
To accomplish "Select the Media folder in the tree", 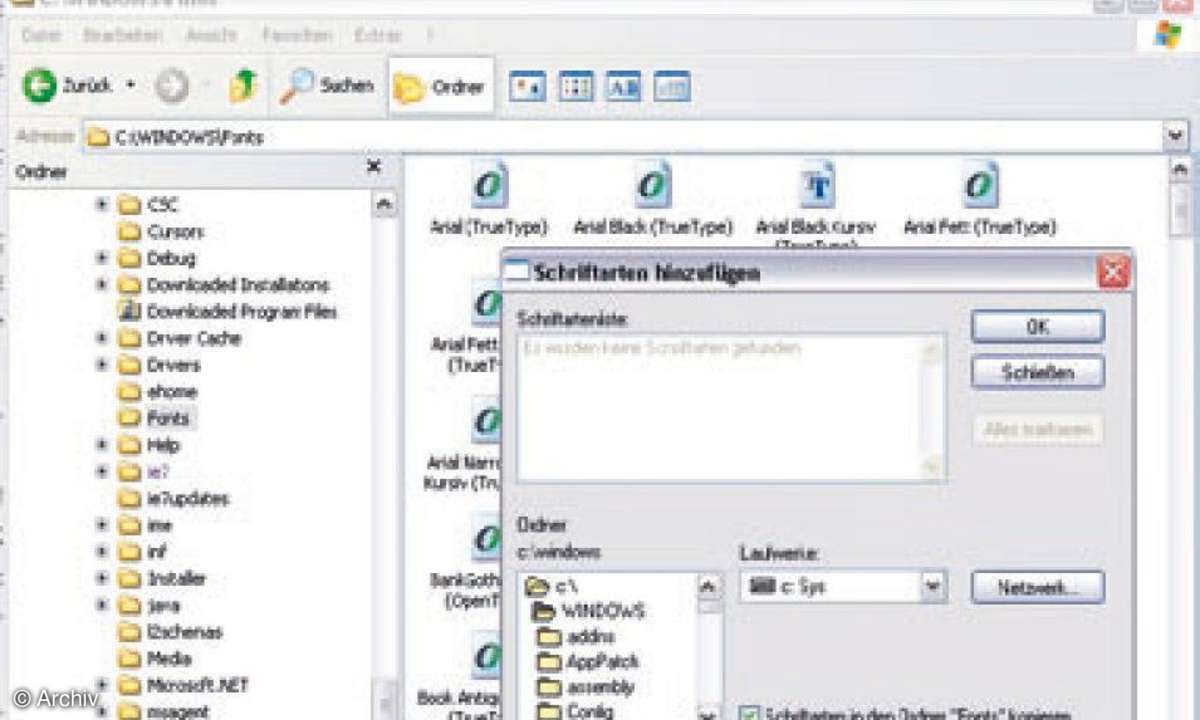I will pos(169,659).
